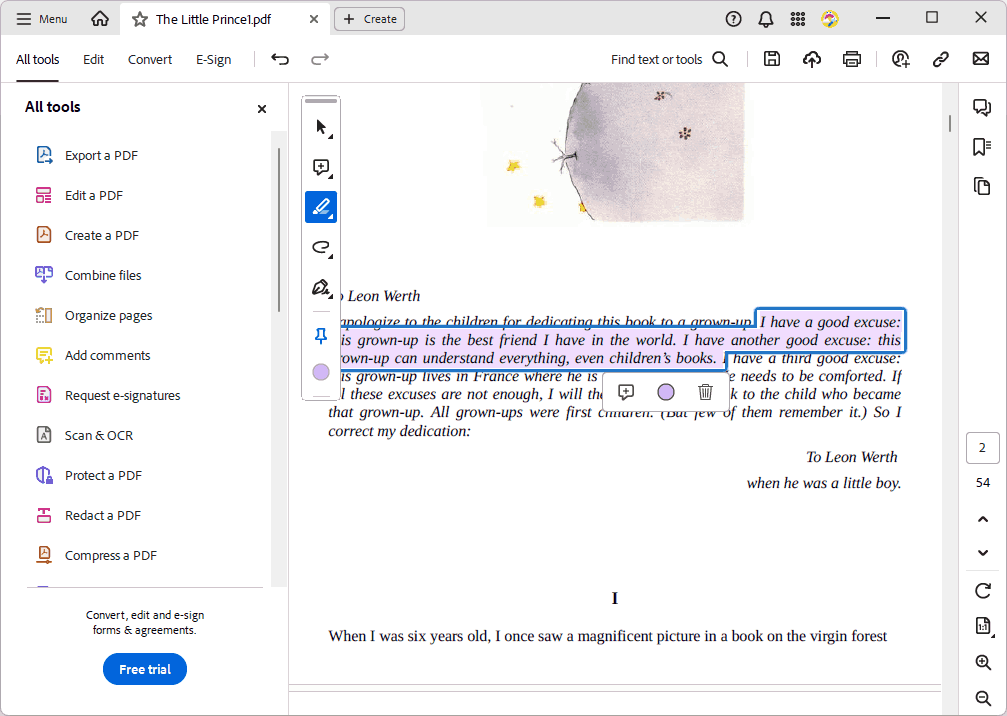The height and width of the screenshot is (716, 1007).
Task: Select the Fill & Sign pen tool
Action: tap(321, 287)
